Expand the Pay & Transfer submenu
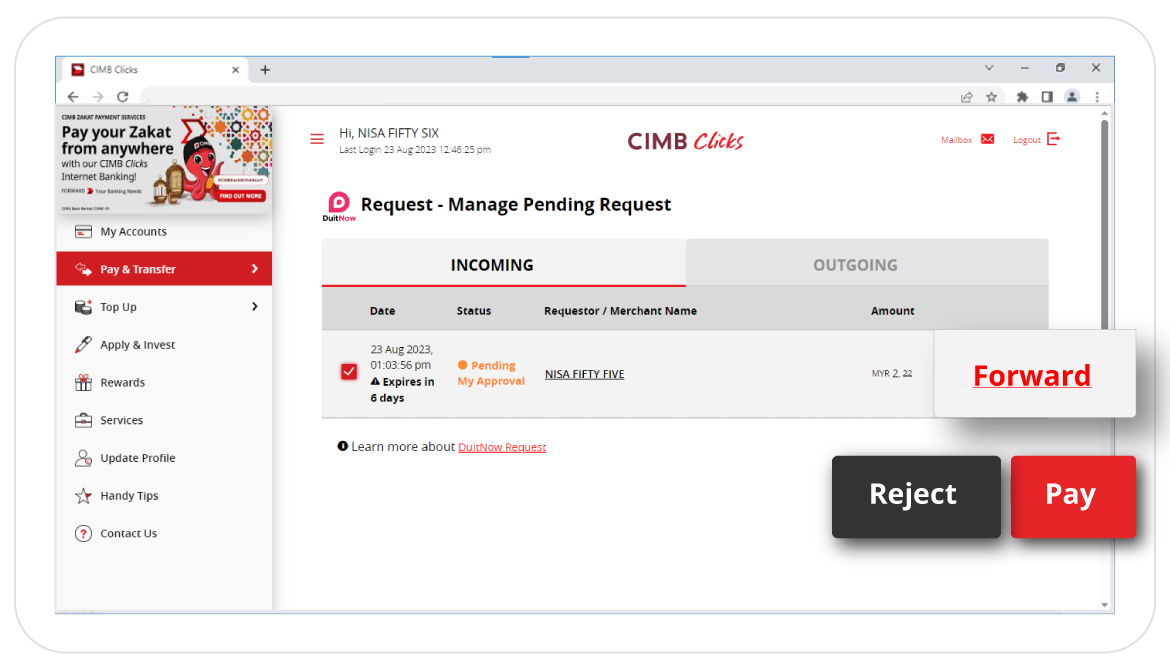 [254, 269]
